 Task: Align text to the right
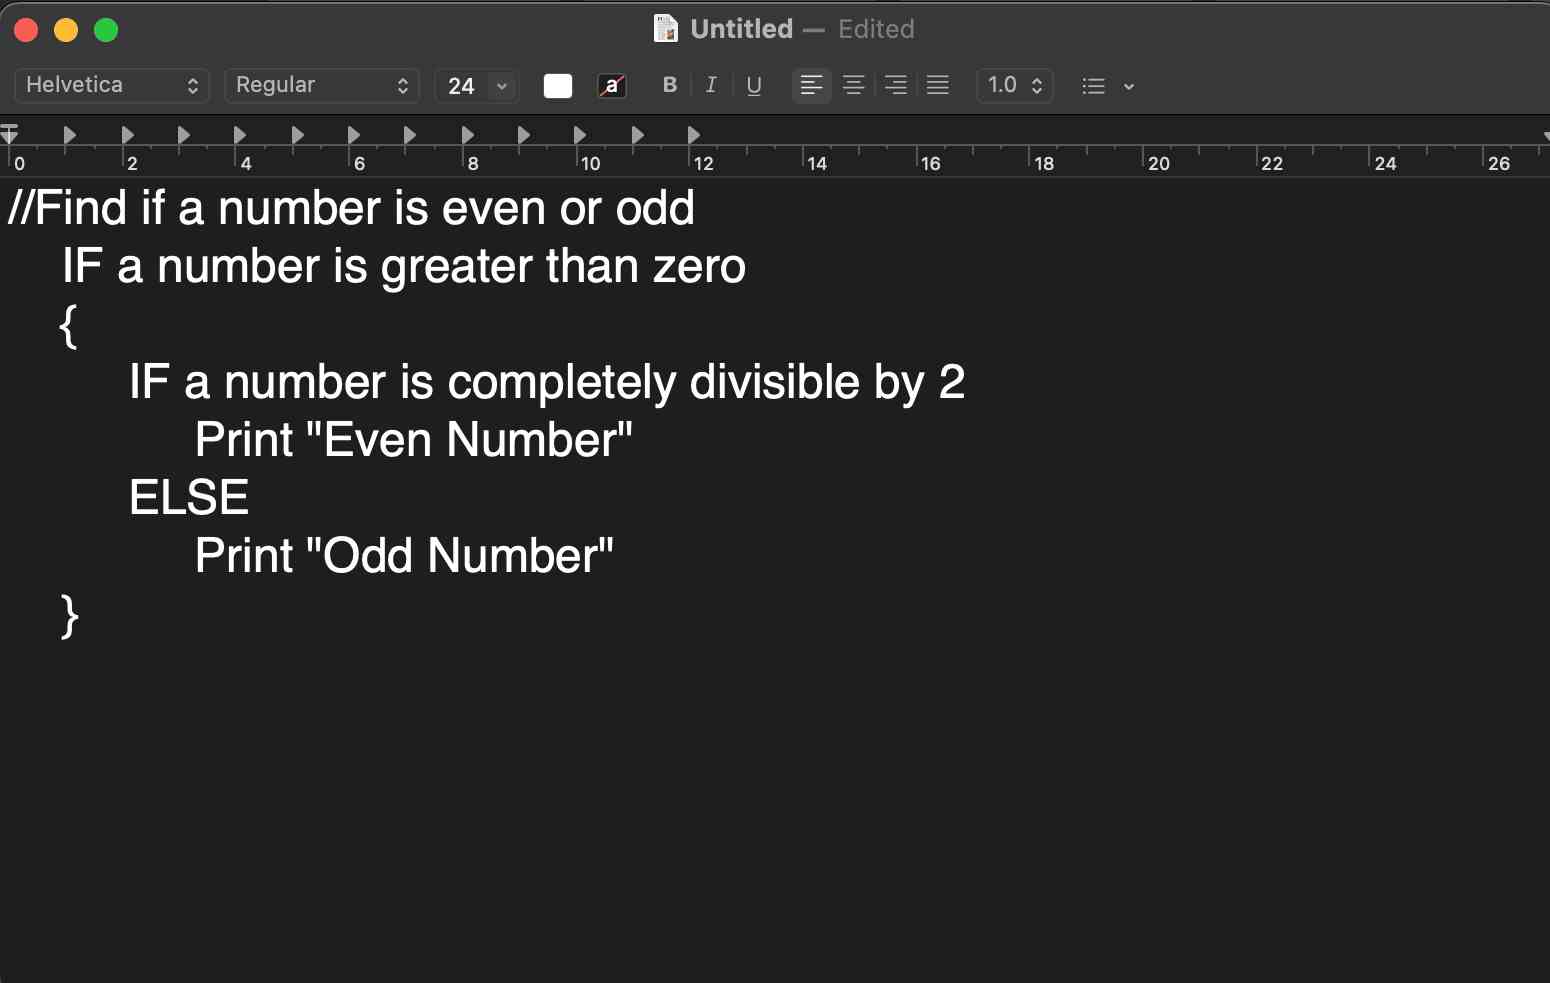click(896, 86)
